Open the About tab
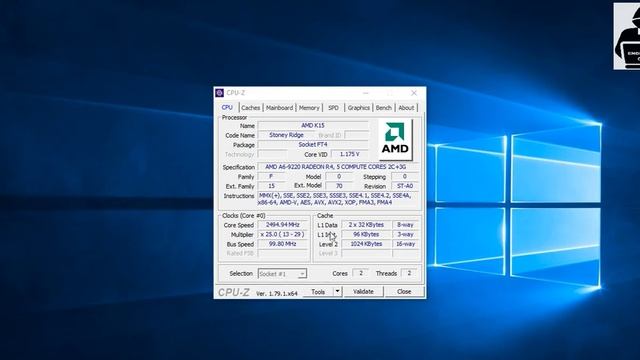 tap(406, 108)
